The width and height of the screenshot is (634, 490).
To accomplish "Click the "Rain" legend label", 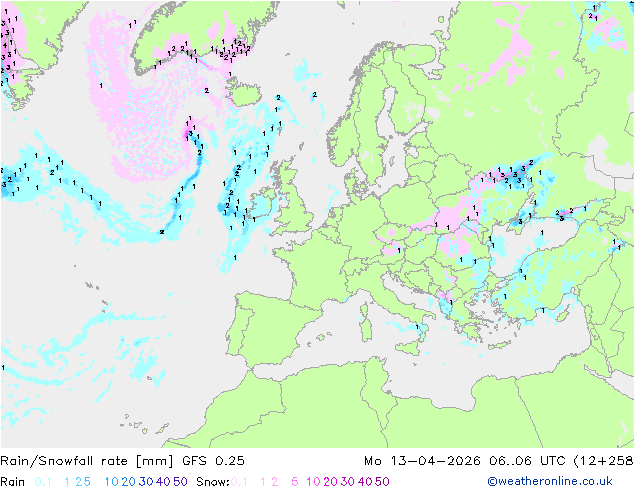I will click(13, 482).
